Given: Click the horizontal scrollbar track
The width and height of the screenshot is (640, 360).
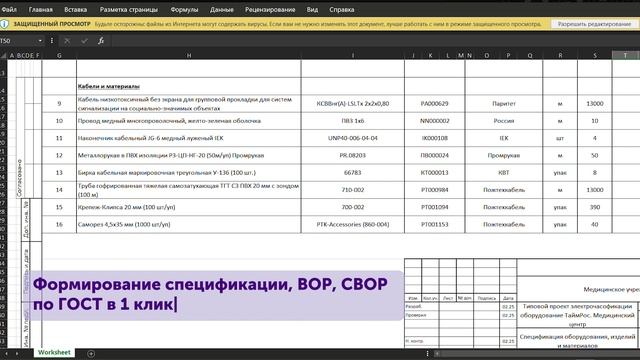Looking at the screenshot, I should pos(539,353).
